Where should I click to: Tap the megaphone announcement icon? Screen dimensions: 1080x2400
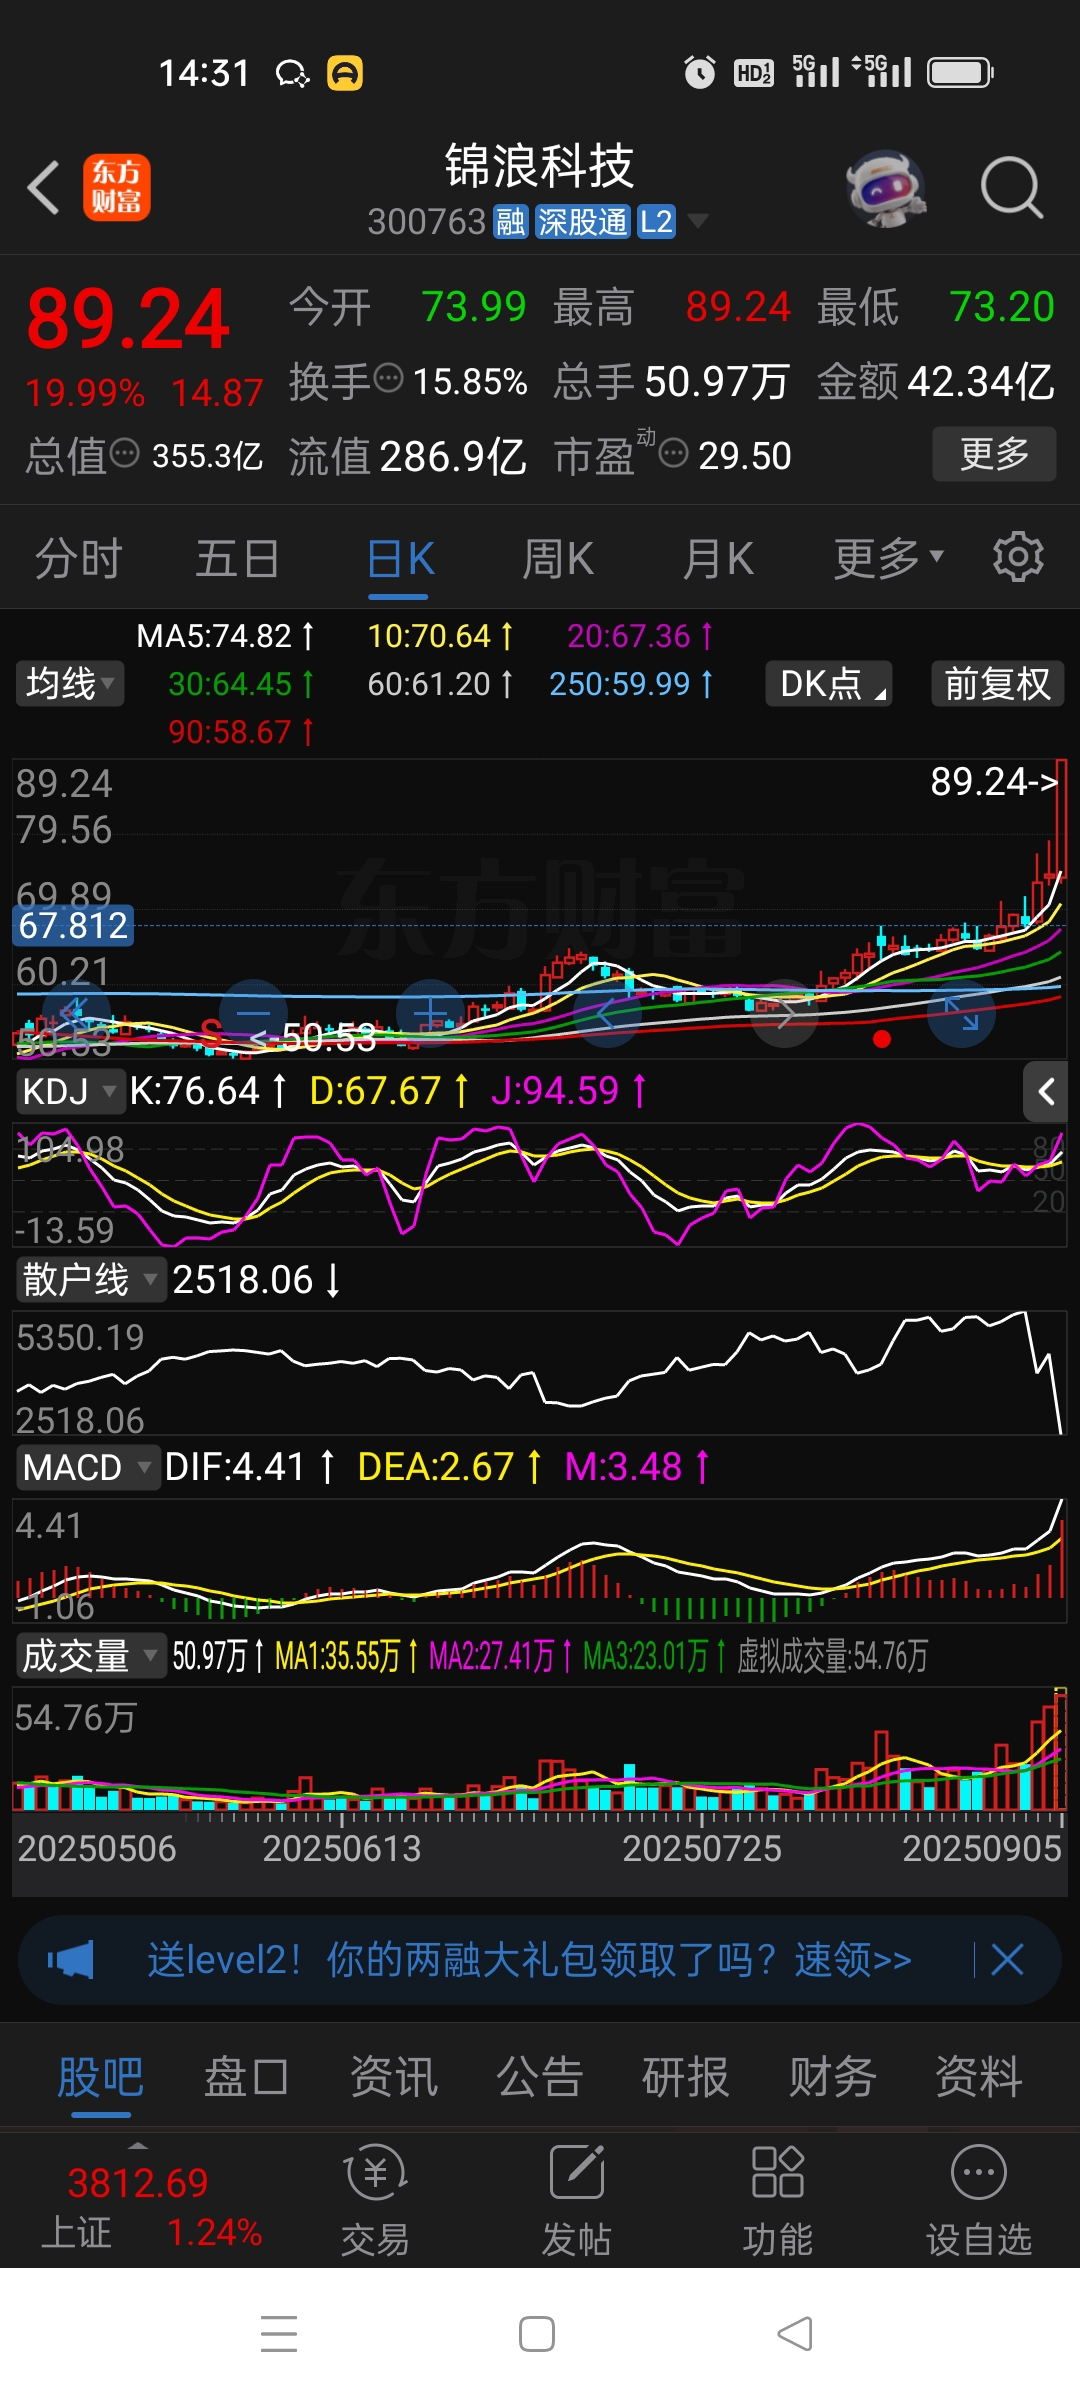click(x=71, y=1960)
